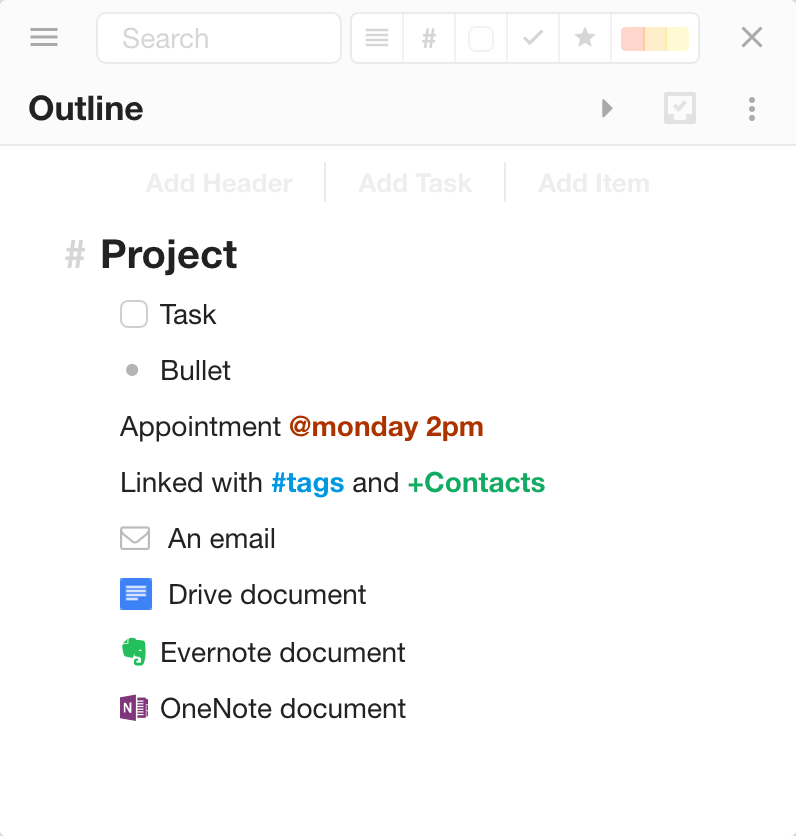Open the purple OneNote icon
The image size is (796, 836).
tap(134, 708)
